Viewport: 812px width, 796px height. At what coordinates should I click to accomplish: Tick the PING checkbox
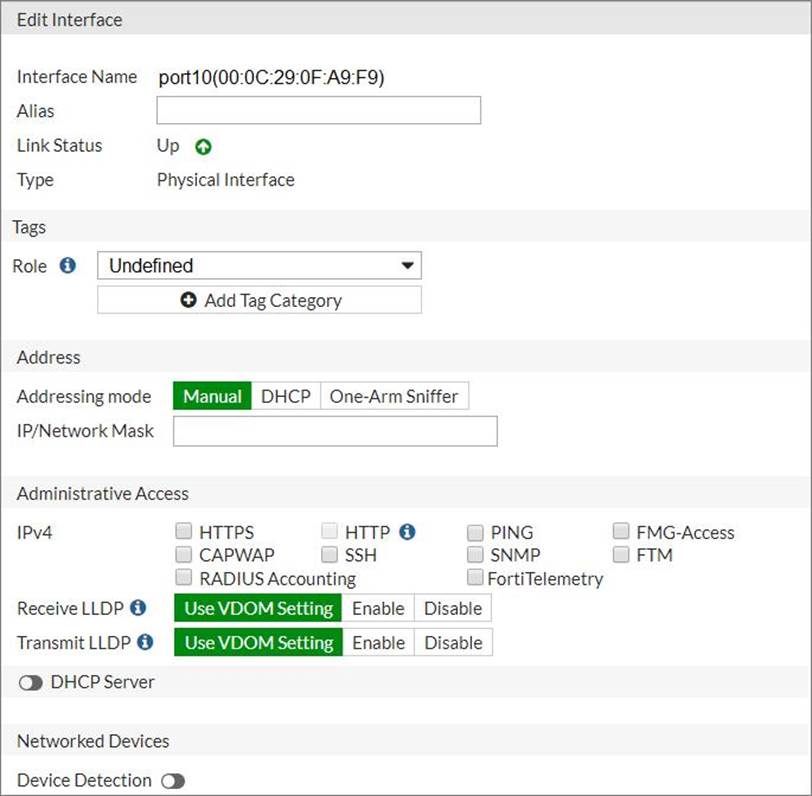coord(475,532)
